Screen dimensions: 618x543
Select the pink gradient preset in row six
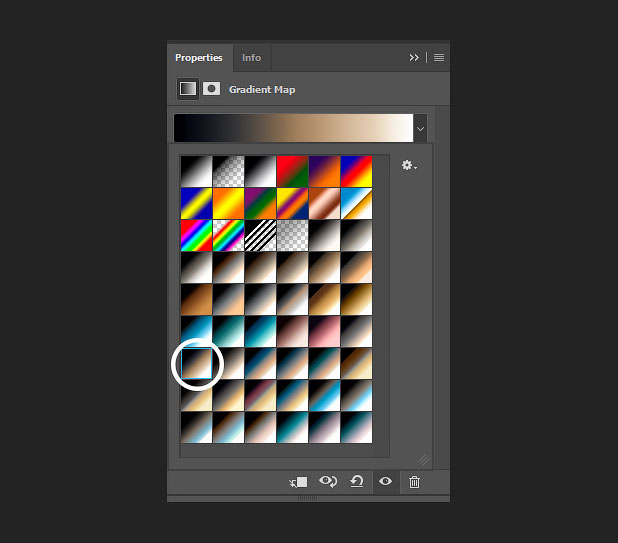pyautogui.click(x=324, y=331)
